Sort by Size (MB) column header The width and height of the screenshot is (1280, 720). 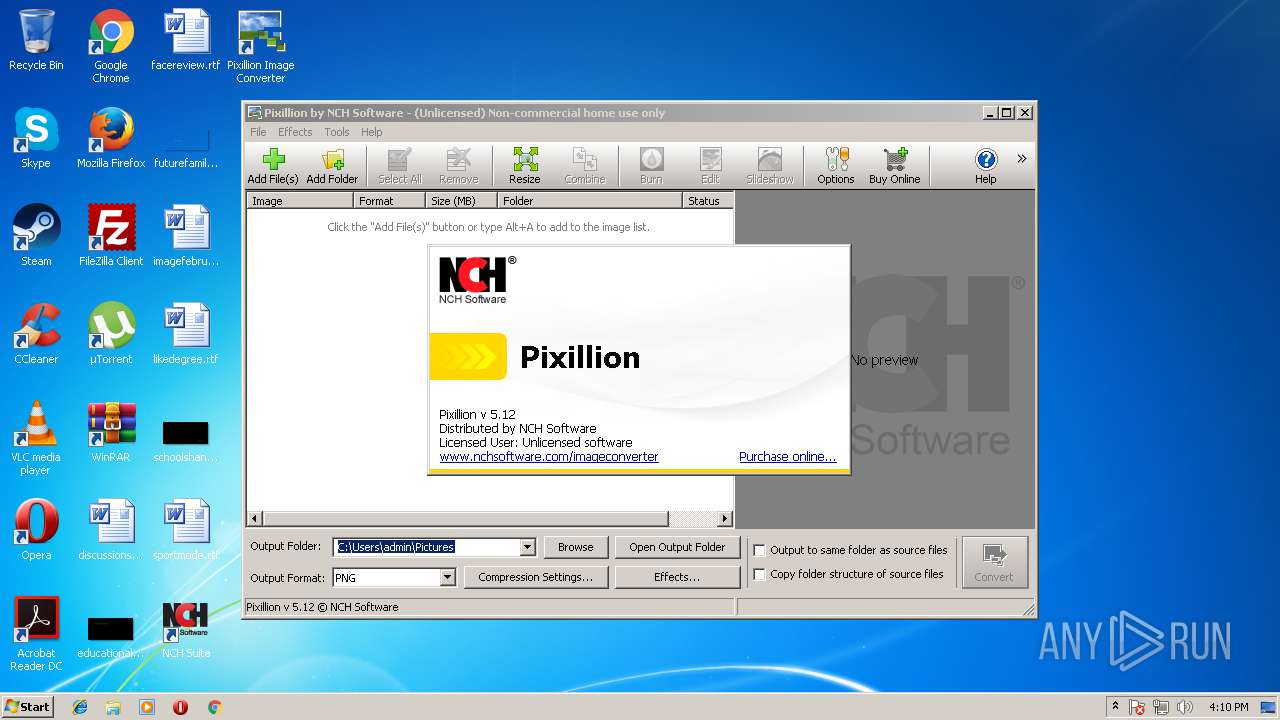click(462, 200)
